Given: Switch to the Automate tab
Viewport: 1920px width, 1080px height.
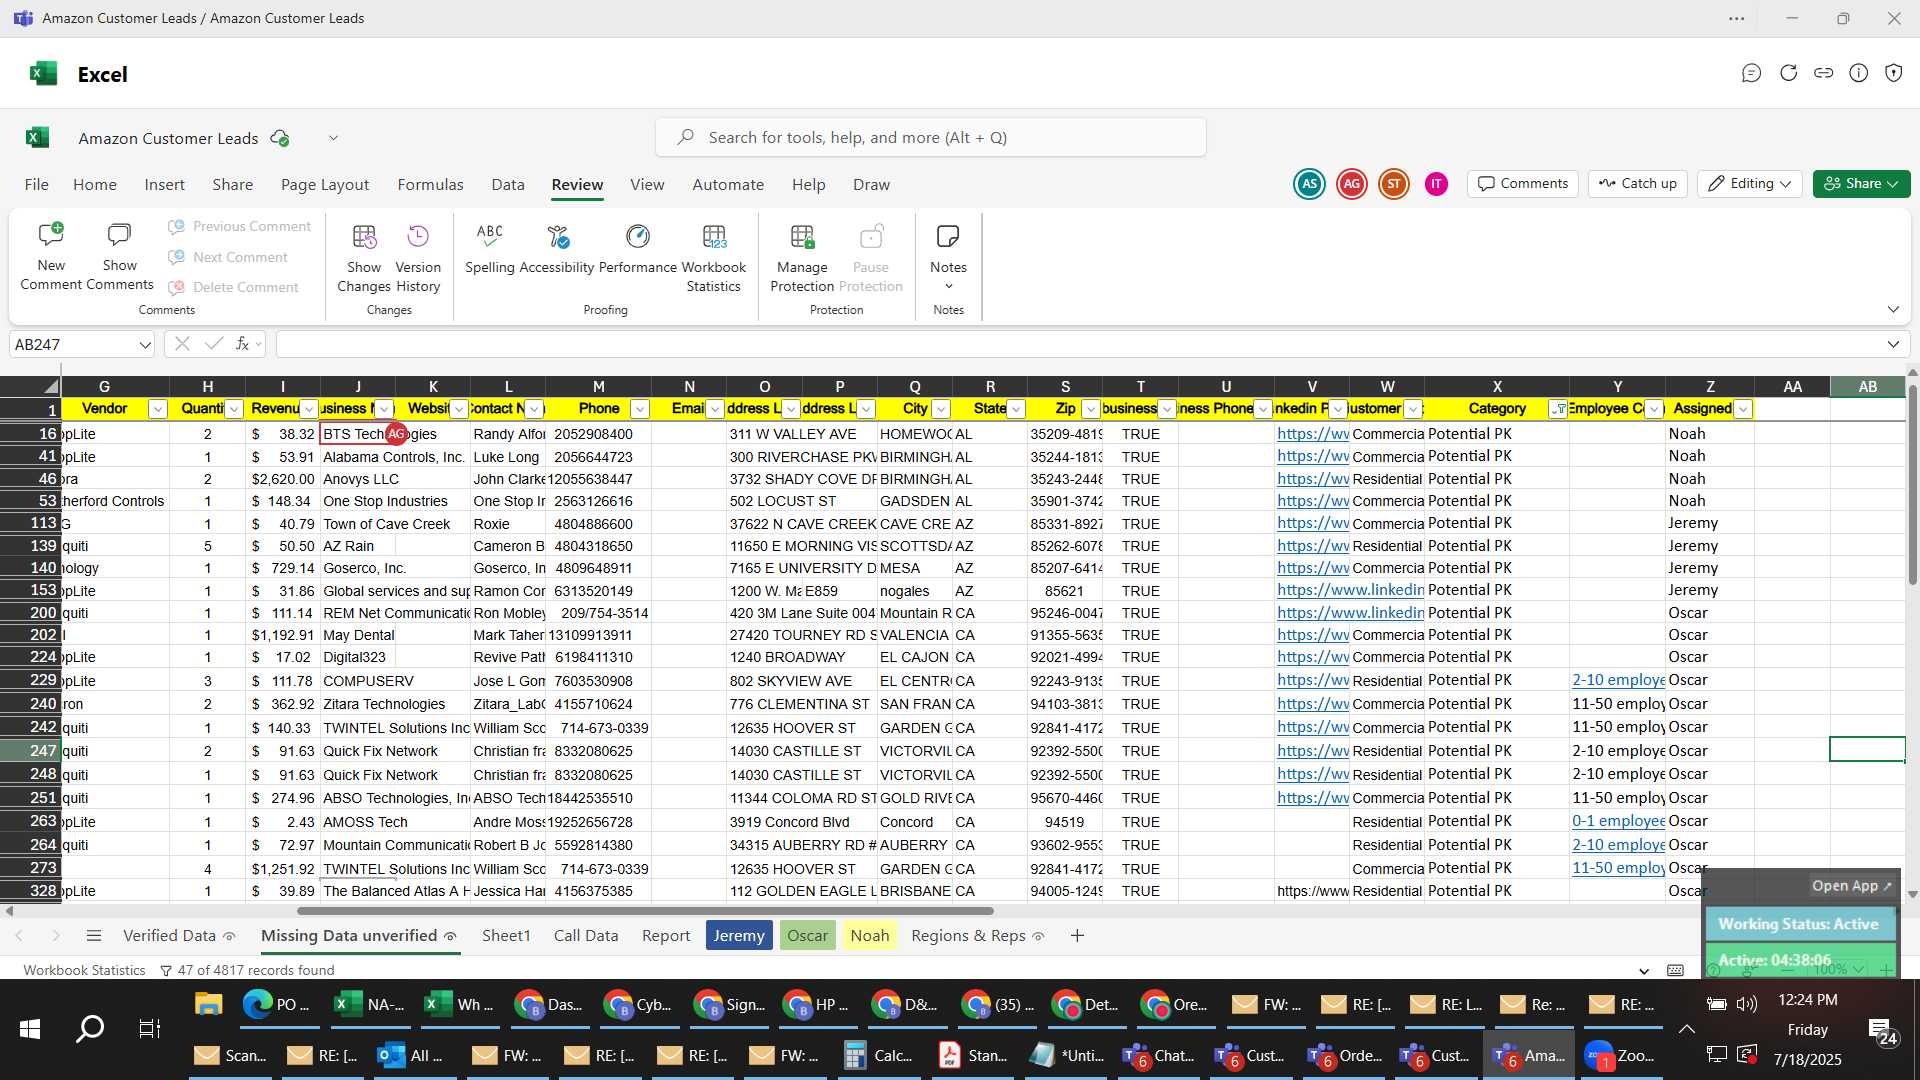Looking at the screenshot, I should tap(728, 185).
